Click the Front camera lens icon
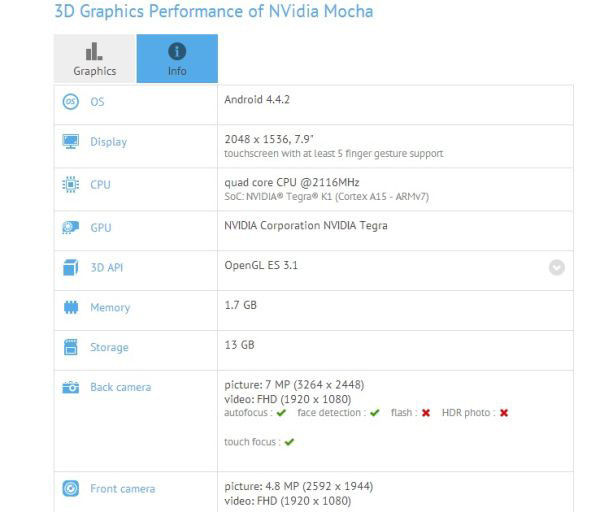 coord(71,489)
